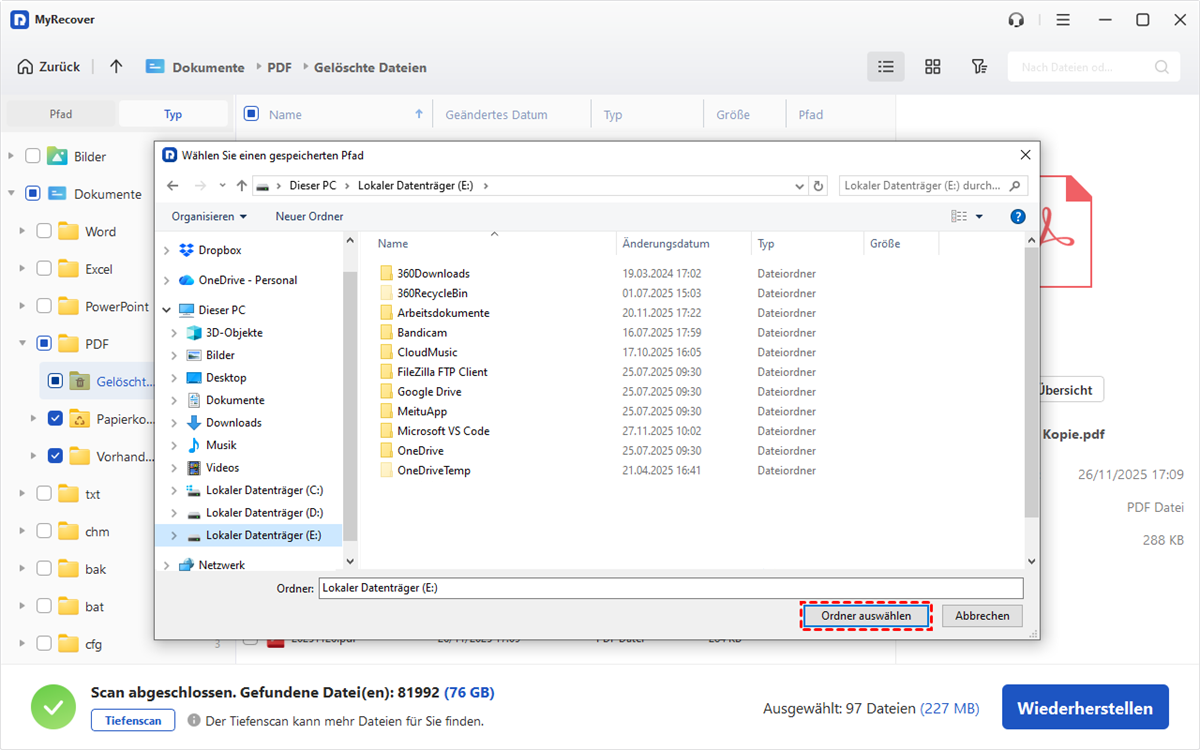Select Downloads in the navigation tree
1200x750 pixels.
233,423
